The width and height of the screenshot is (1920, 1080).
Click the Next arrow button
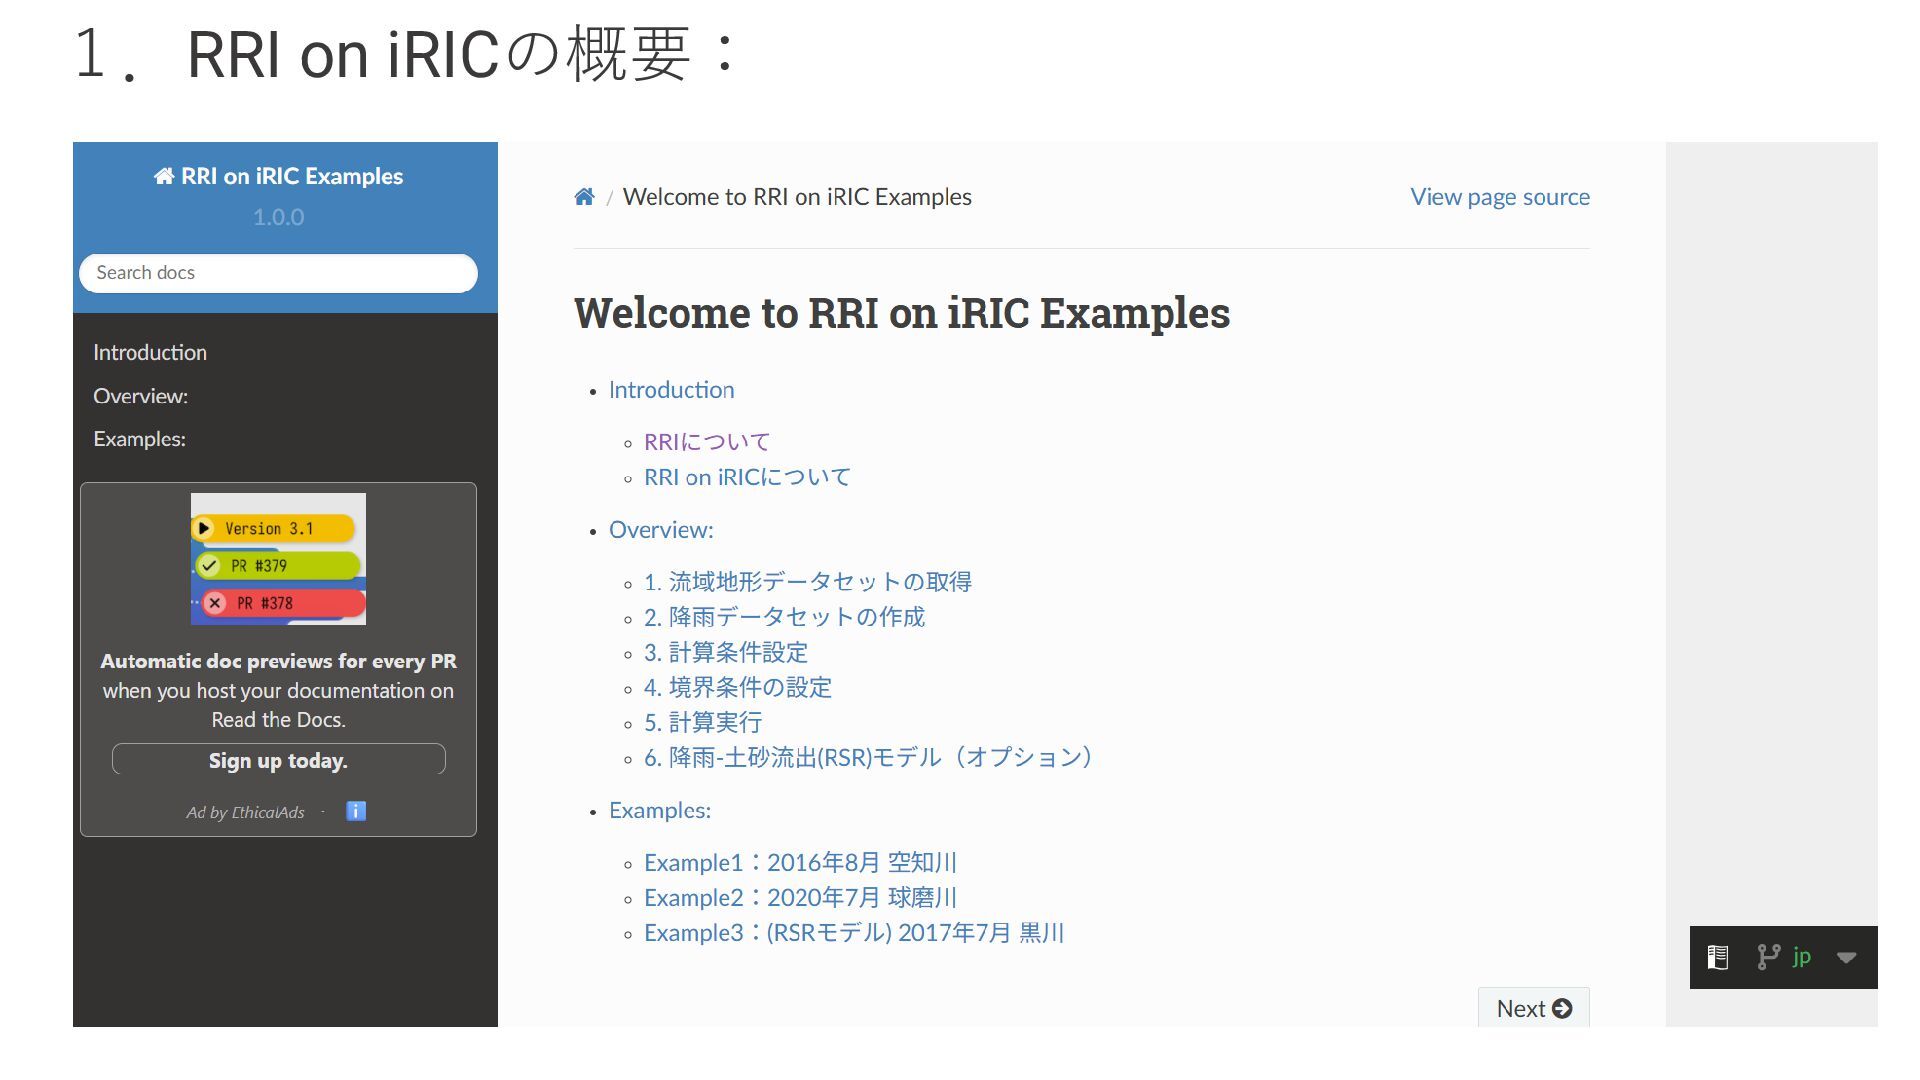click(1533, 1008)
